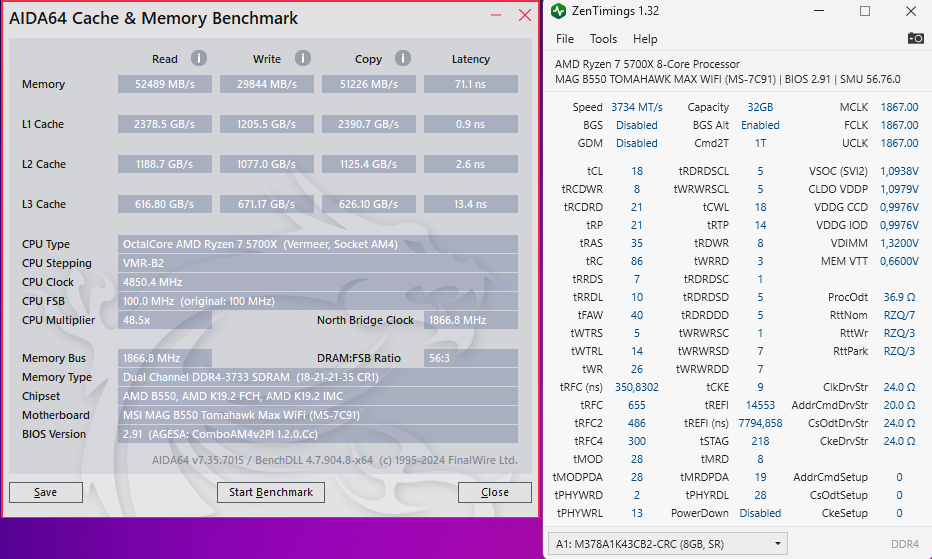Open the File menu in ZenTimings
Screen dimensions: 932x559
point(565,39)
